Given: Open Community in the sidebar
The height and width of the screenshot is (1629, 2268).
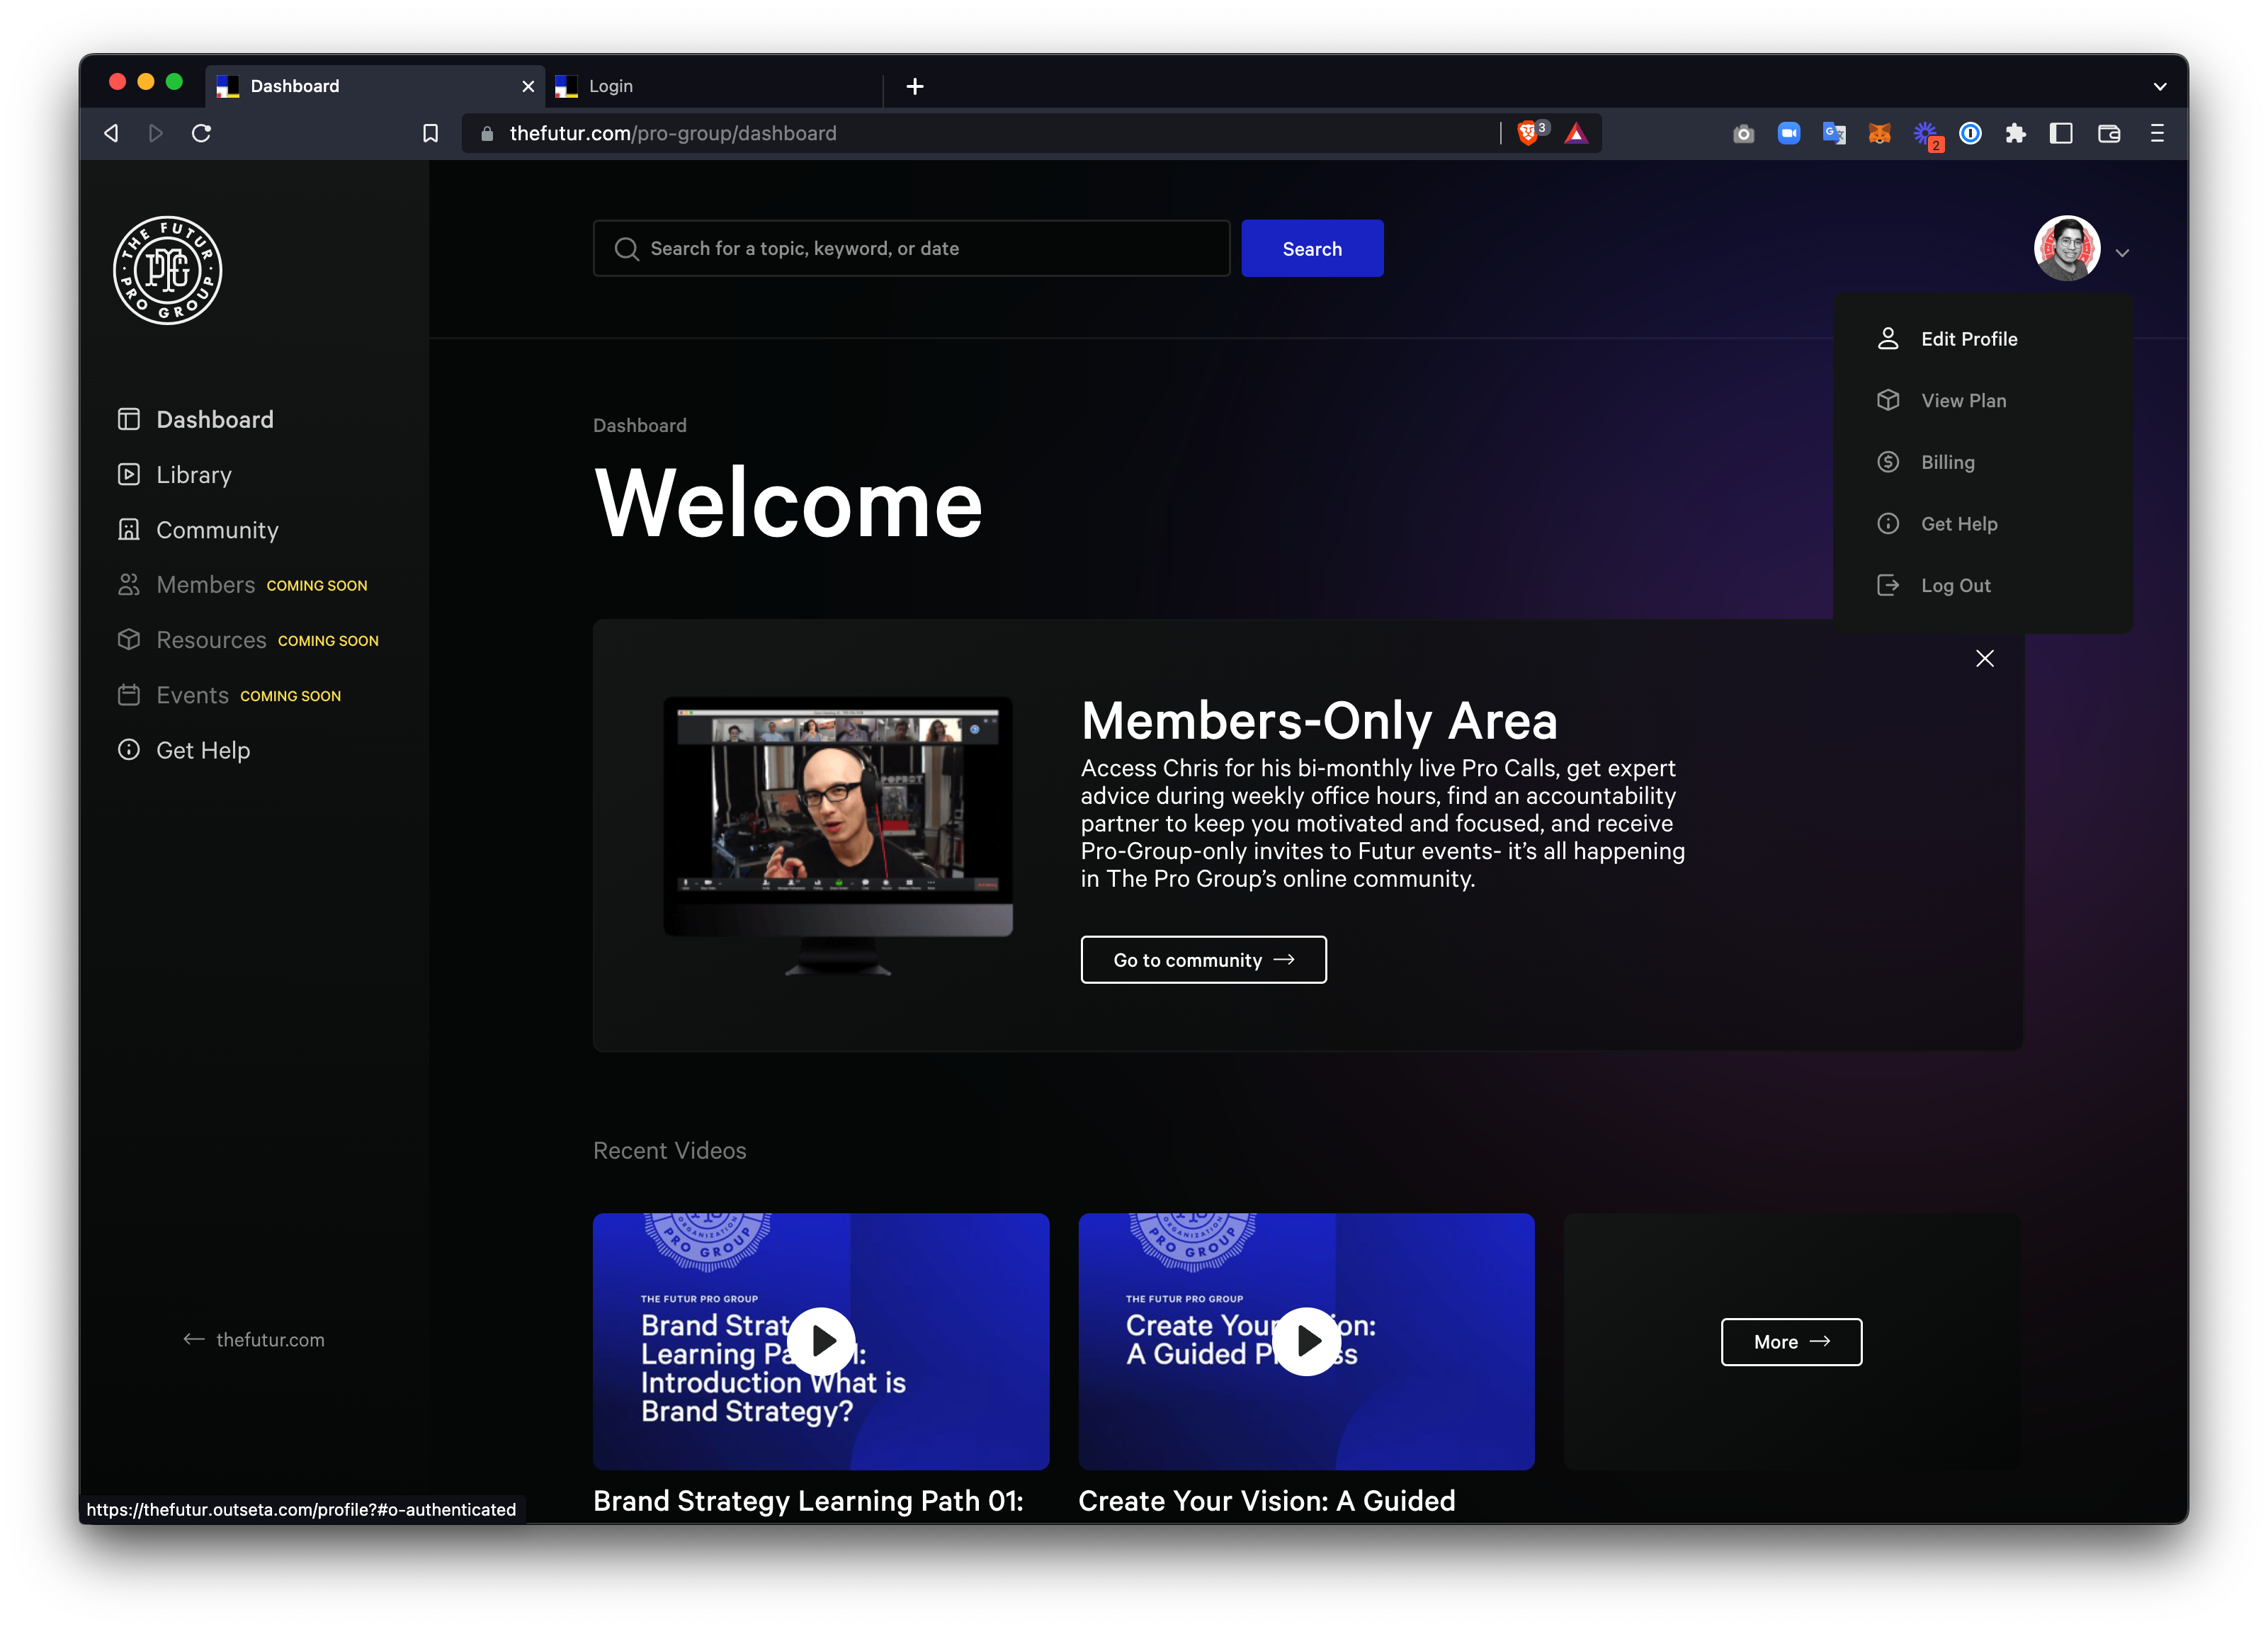Looking at the screenshot, I should click(x=216, y=530).
